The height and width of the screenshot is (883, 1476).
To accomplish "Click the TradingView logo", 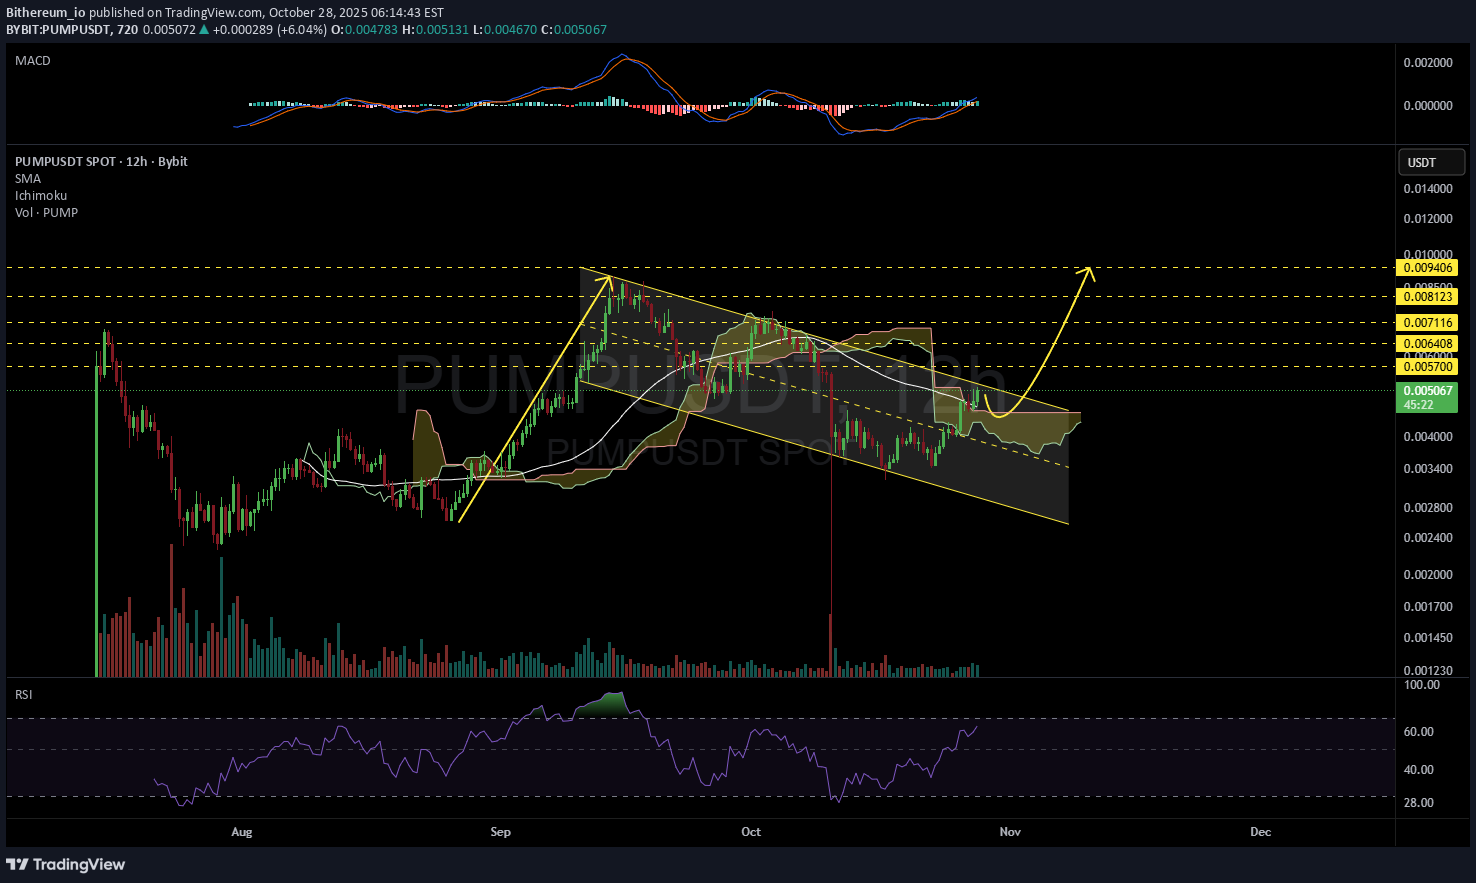I will [x=66, y=864].
